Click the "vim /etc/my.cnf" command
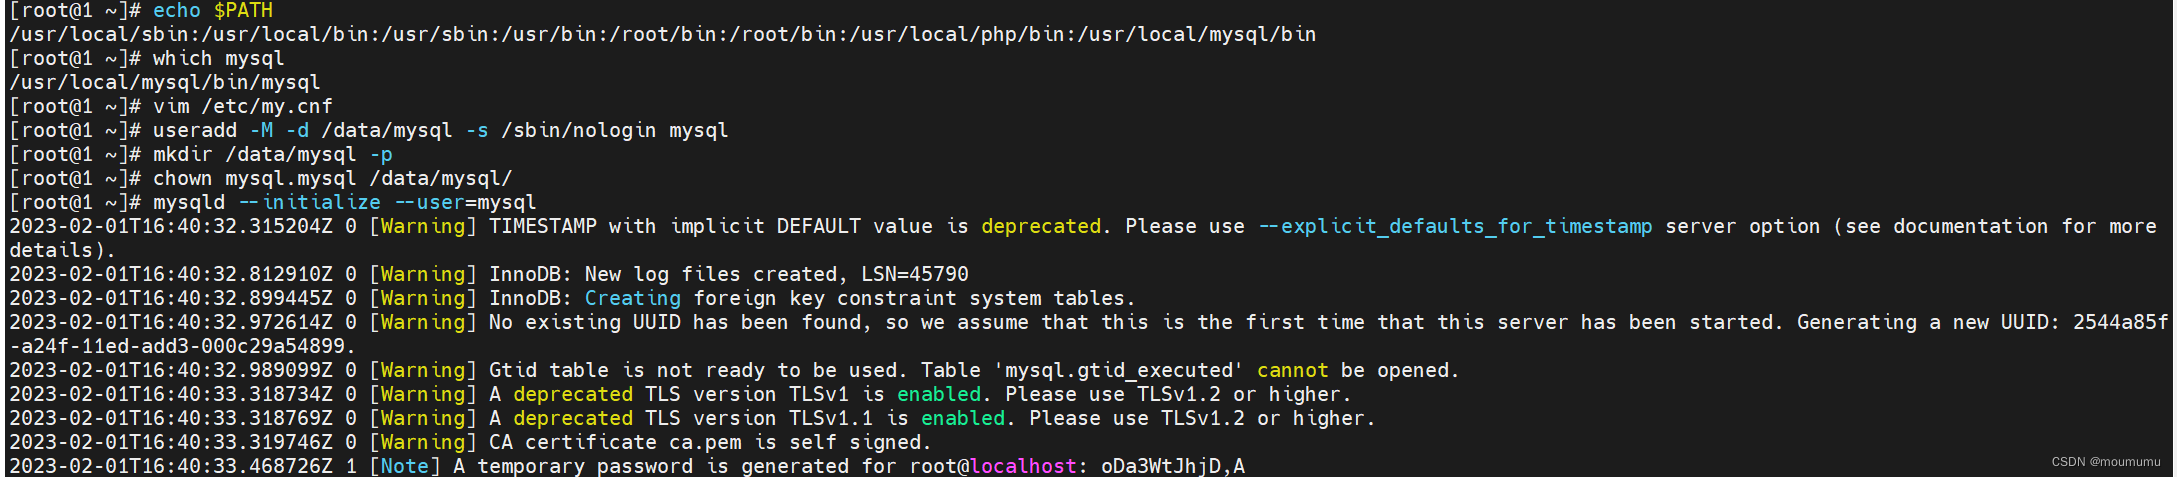 (242, 106)
